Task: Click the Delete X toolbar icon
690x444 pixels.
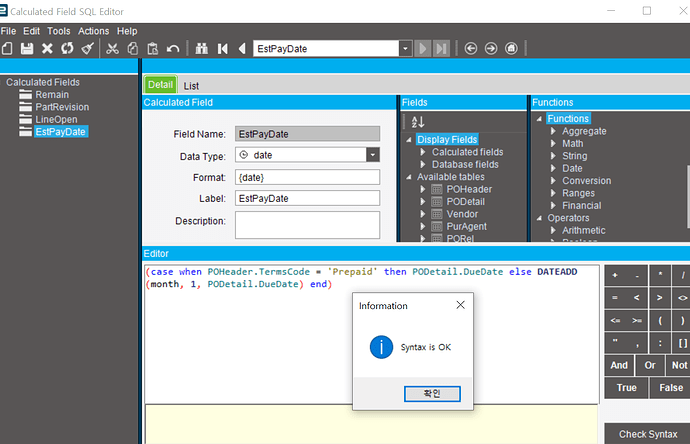Action: point(46,48)
